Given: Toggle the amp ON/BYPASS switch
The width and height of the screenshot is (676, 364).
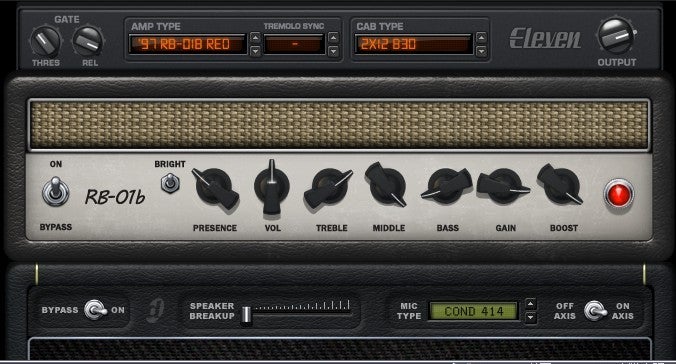Looking at the screenshot, I should click(55, 191).
